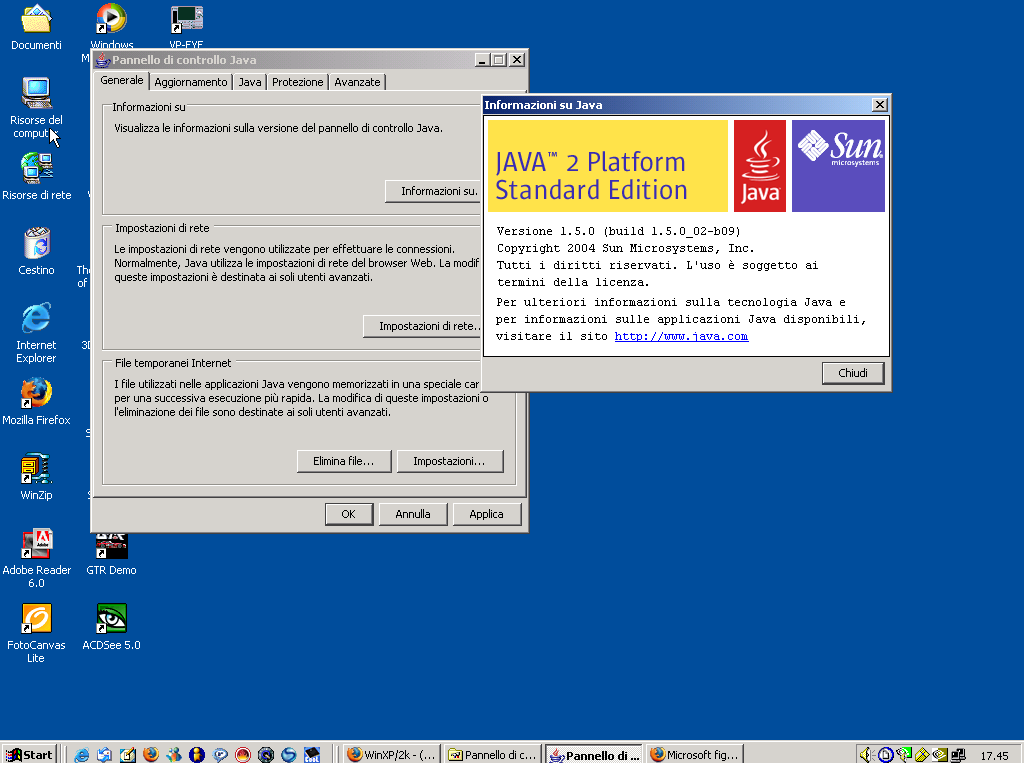Select Risorse di rete desktop icon
Viewport: 1024px width, 763px height.
[37, 176]
